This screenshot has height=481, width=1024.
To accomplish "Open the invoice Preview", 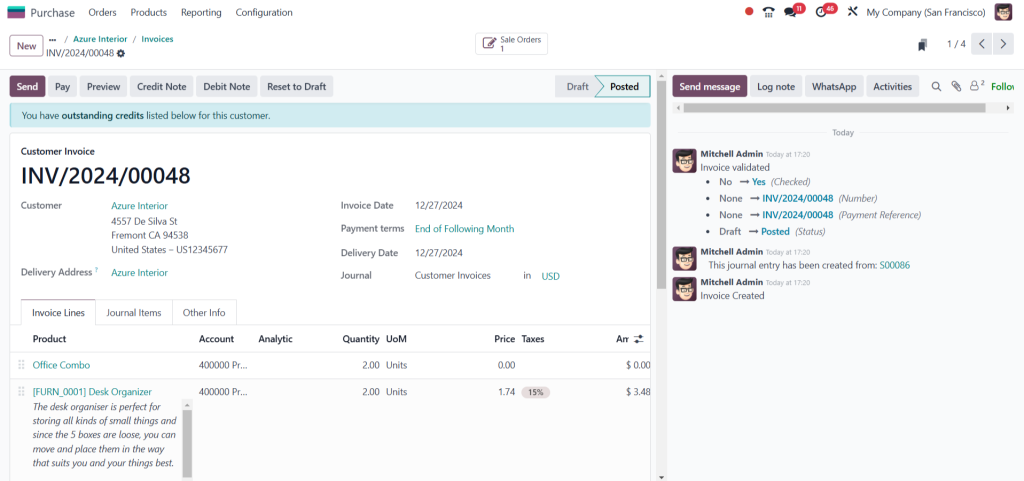I will point(104,86).
